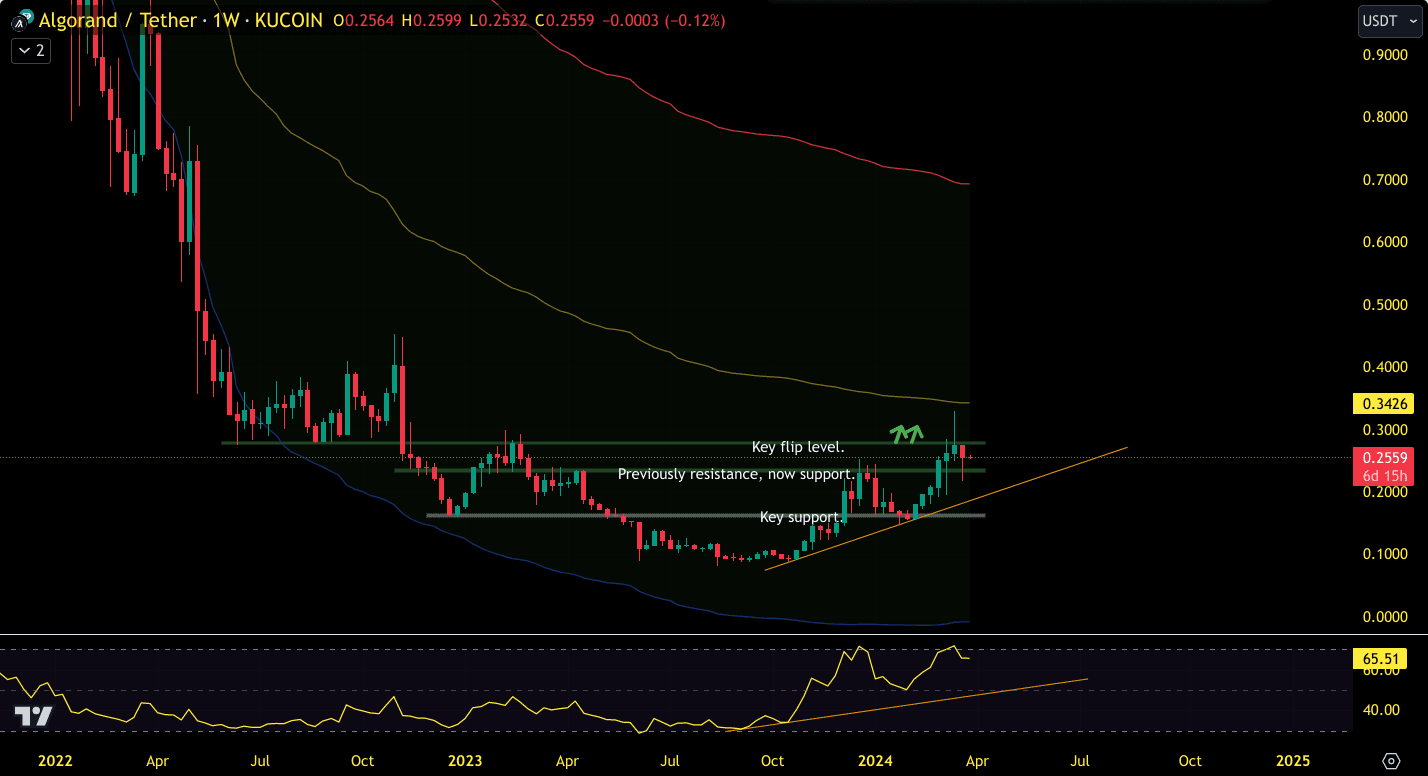Click the 2025 label on time axis
The image size is (1428, 776).
[x=1292, y=761]
